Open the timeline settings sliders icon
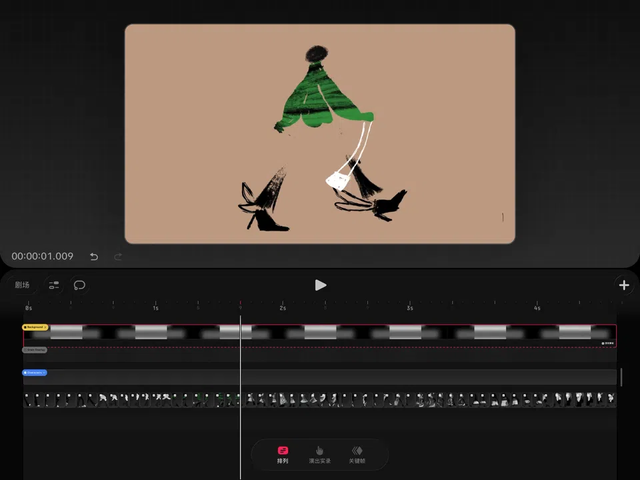Image resolution: width=640 pixels, height=480 pixels. pos(54,285)
